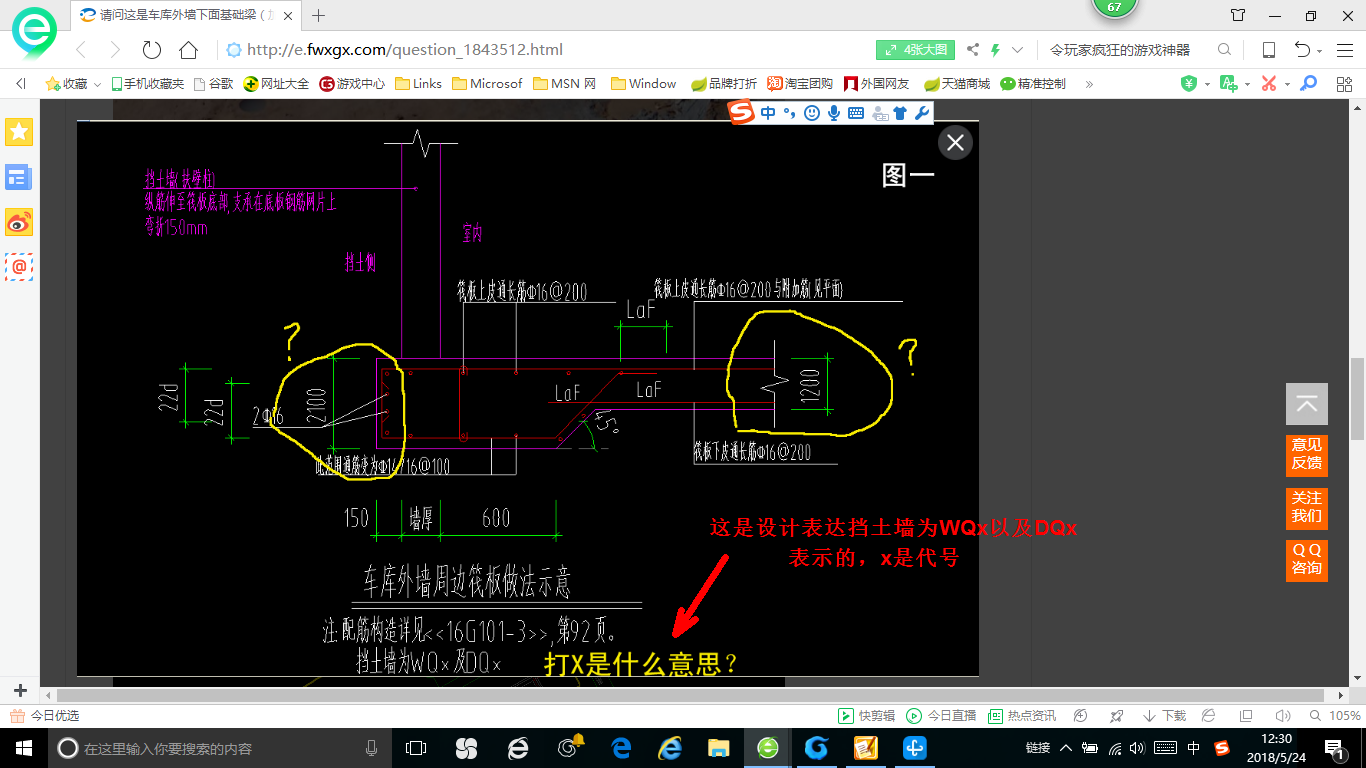Click the red scissors screenshot icon

coord(1269,84)
